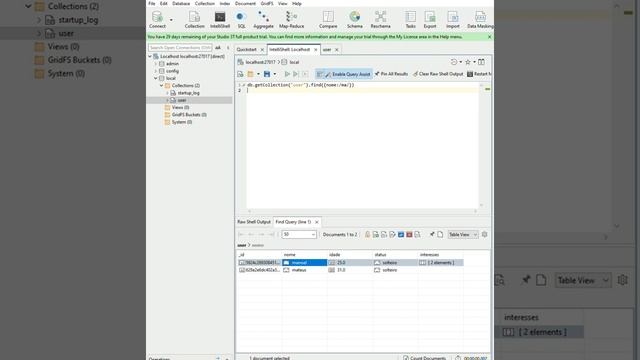Collapse the Collections (2) folder
The image size is (640, 360).
(x=162, y=85)
